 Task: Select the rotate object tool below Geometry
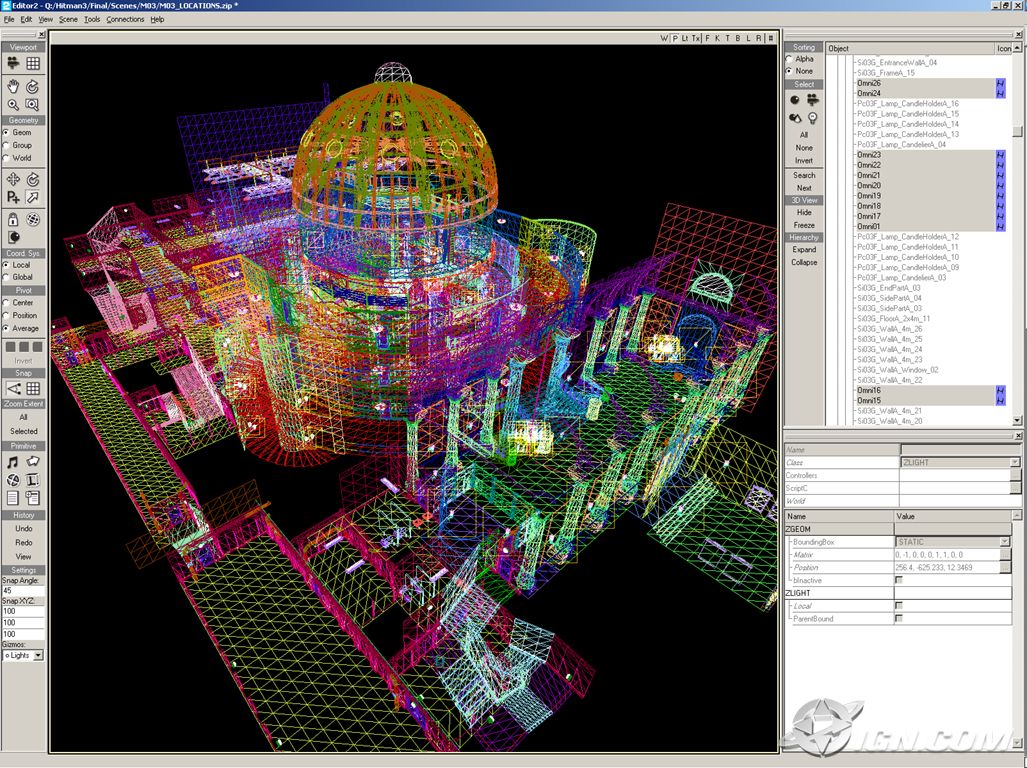point(33,179)
